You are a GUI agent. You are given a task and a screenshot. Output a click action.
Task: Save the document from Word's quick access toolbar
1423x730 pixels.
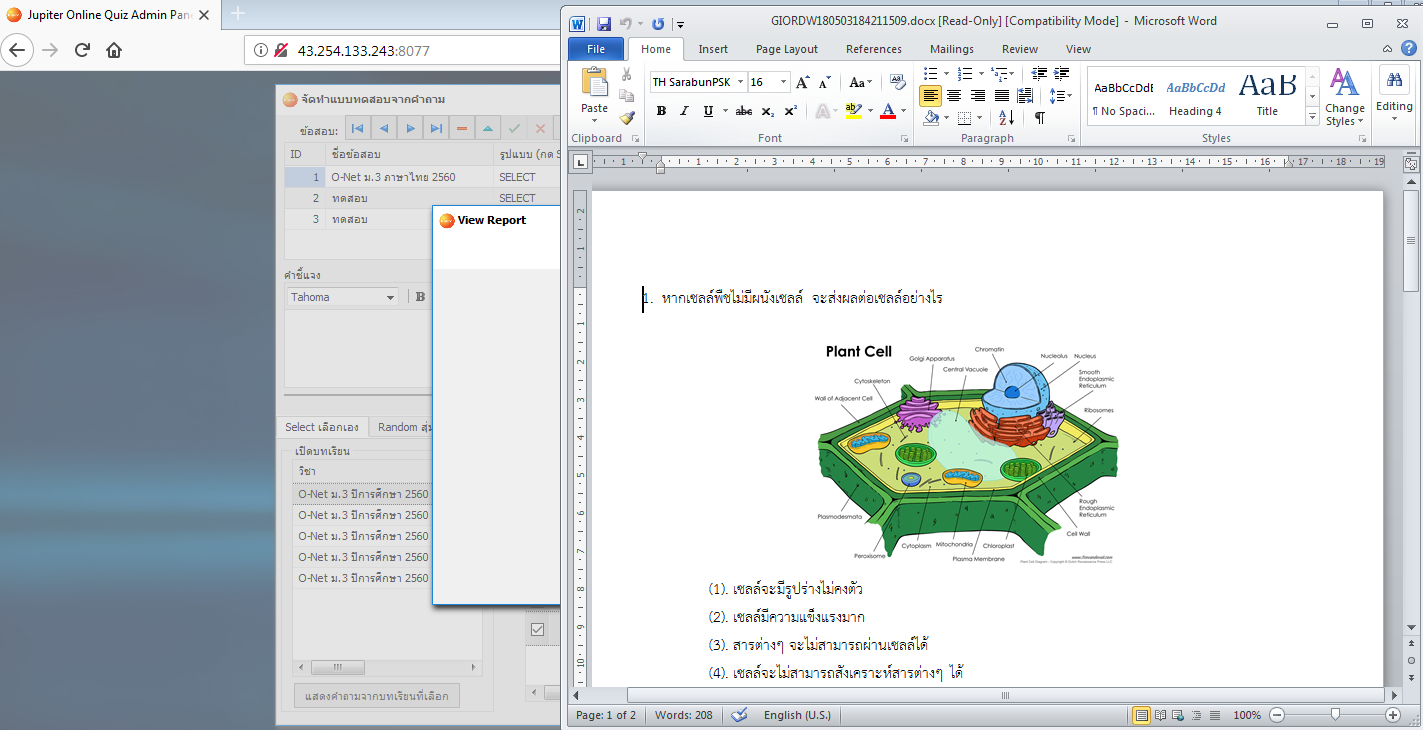603,23
